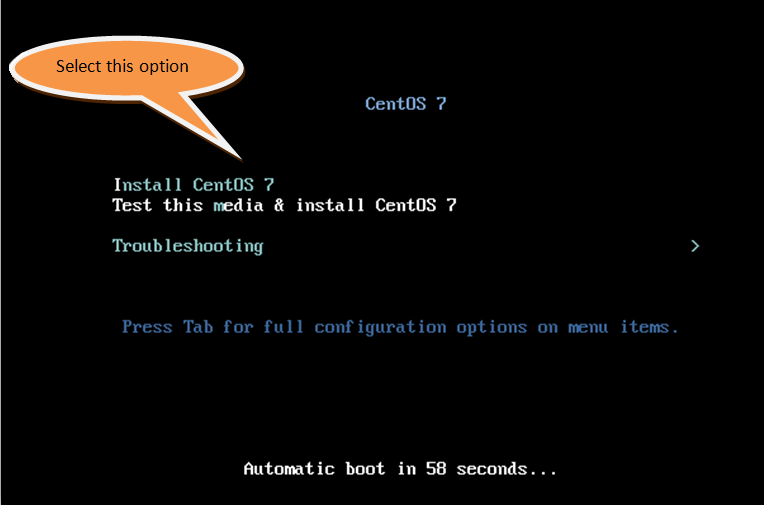Click the words menu items in the hint
This screenshot has width=764, height=505.
point(623,327)
